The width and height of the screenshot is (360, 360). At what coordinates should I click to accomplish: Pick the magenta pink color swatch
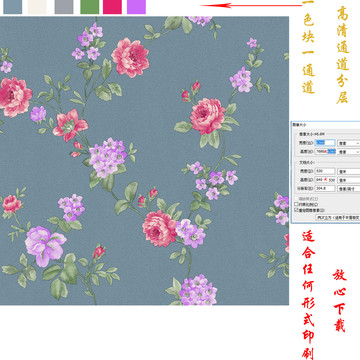pyautogui.click(x=112, y=7)
